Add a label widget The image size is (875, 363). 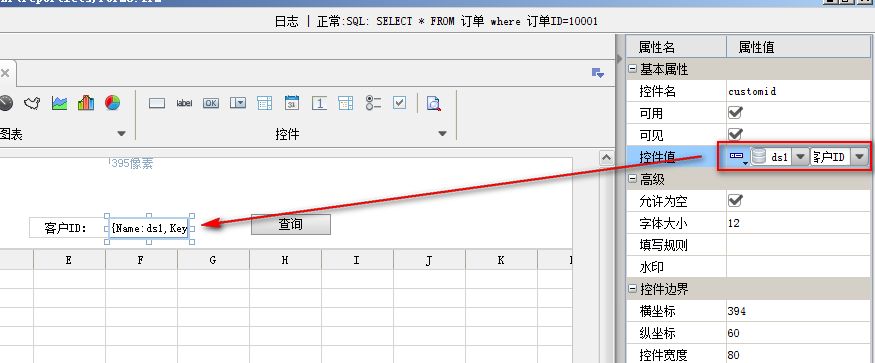coord(184,103)
